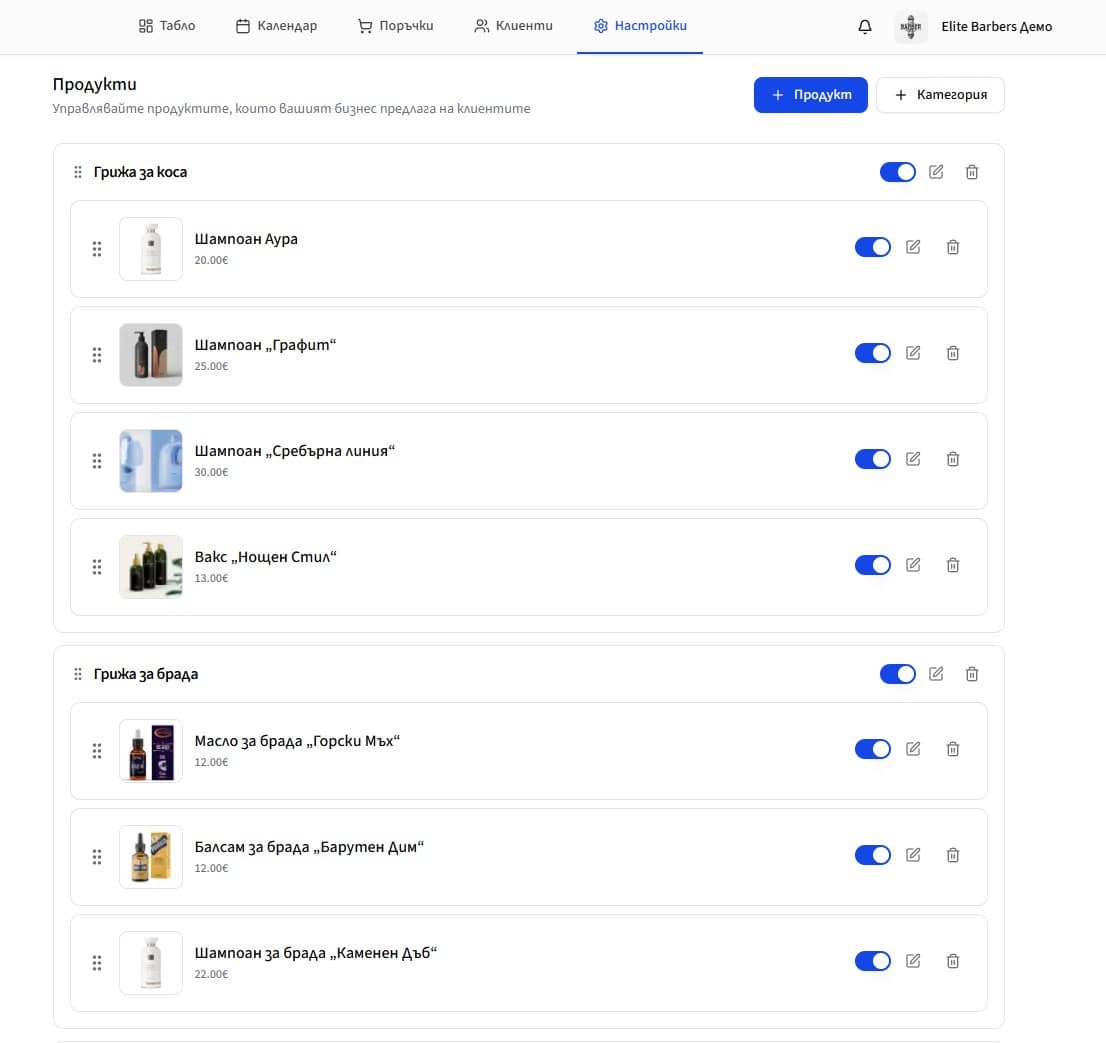
Task: Edit the product Шампоан „Сребърна линия“
Action: click(912, 459)
